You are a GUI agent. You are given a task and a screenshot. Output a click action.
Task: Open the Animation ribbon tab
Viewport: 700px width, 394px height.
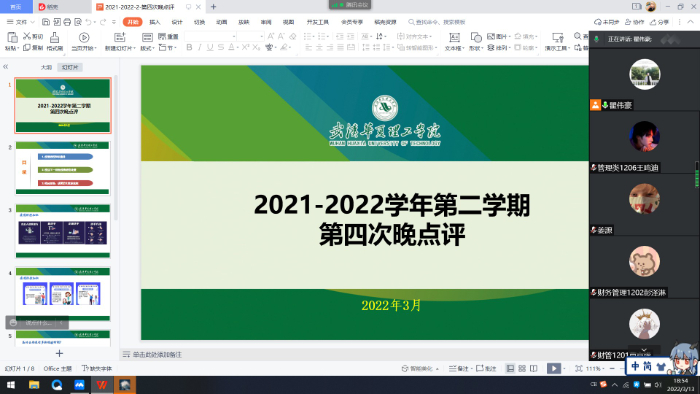tap(221, 22)
